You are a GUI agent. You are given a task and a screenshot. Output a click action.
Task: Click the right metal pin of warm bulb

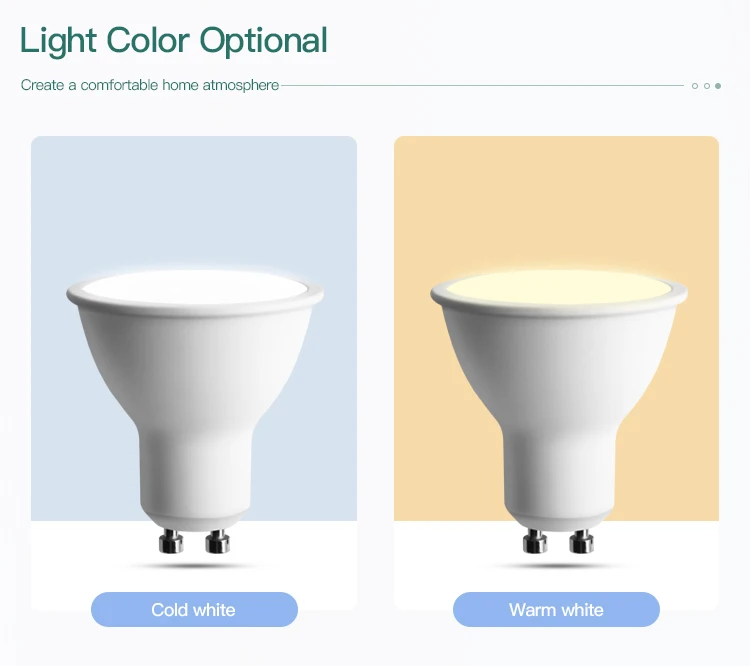click(x=582, y=542)
